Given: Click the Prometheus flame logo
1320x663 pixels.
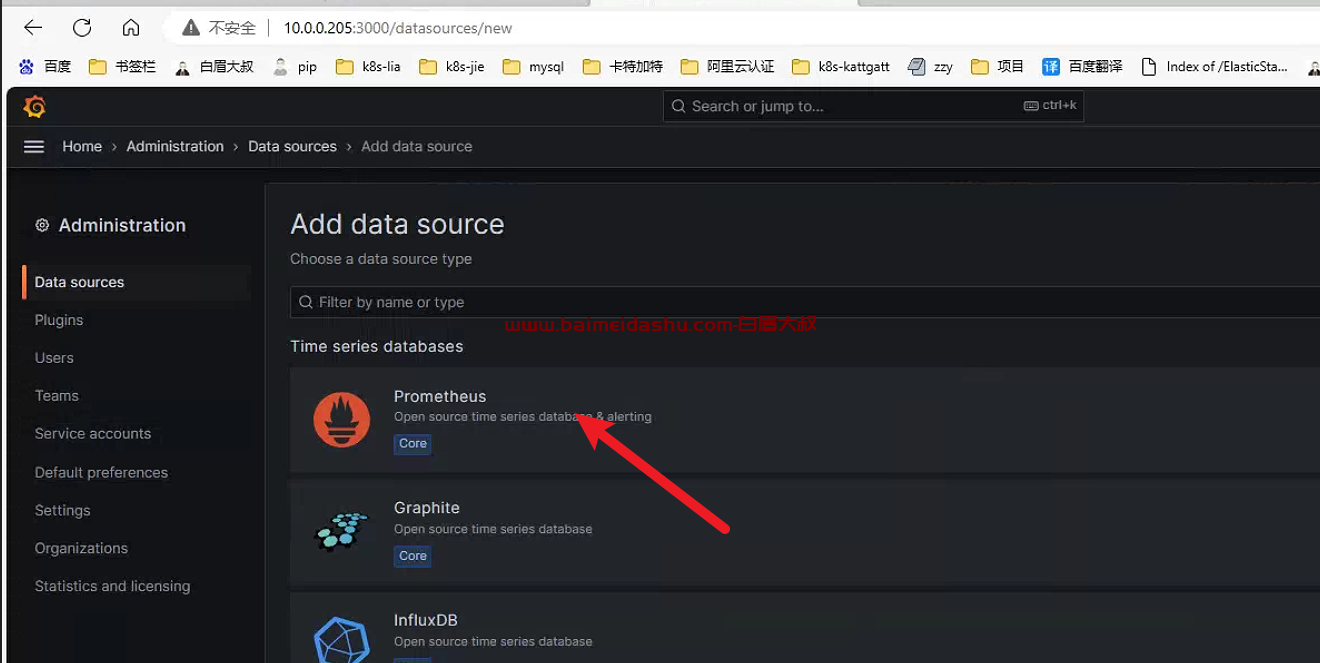Looking at the screenshot, I should pos(342,419).
